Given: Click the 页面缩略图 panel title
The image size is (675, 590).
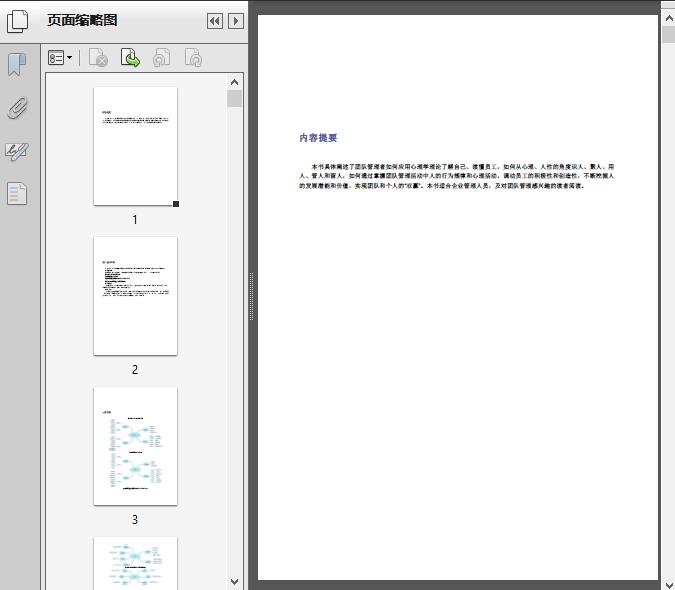Looking at the screenshot, I should [82, 20].
